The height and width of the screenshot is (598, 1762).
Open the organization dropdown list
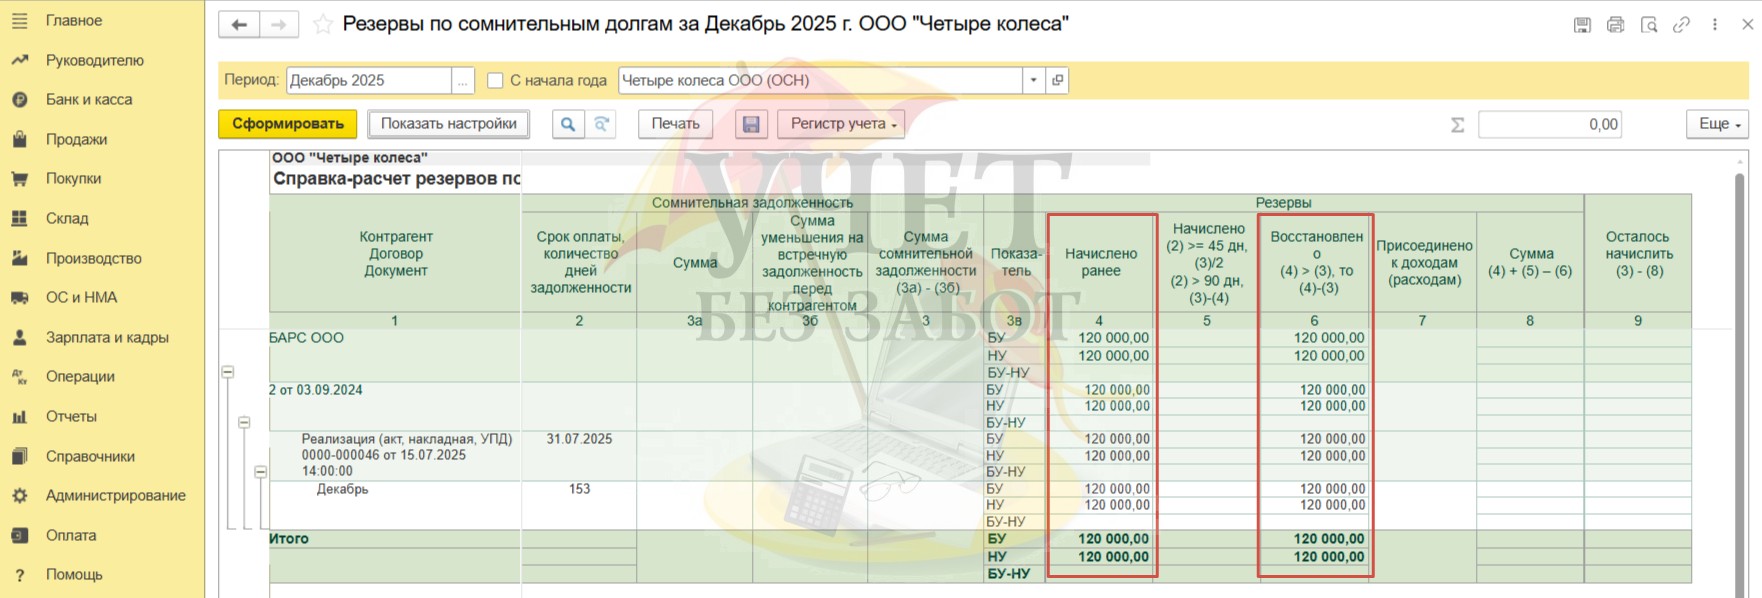click(1034, 80)
